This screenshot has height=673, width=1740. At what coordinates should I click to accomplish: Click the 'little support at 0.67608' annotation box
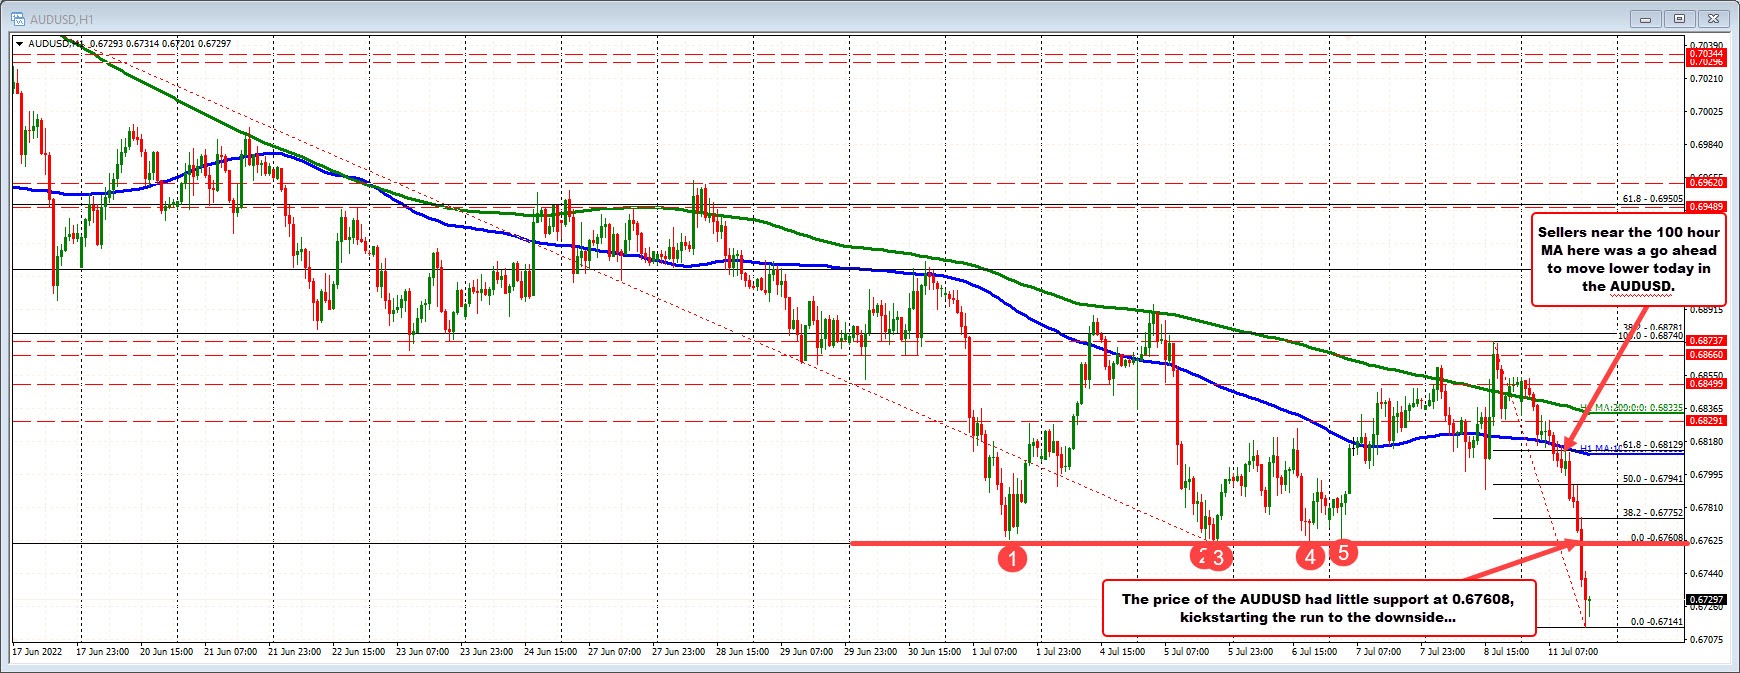(1317, 608)
